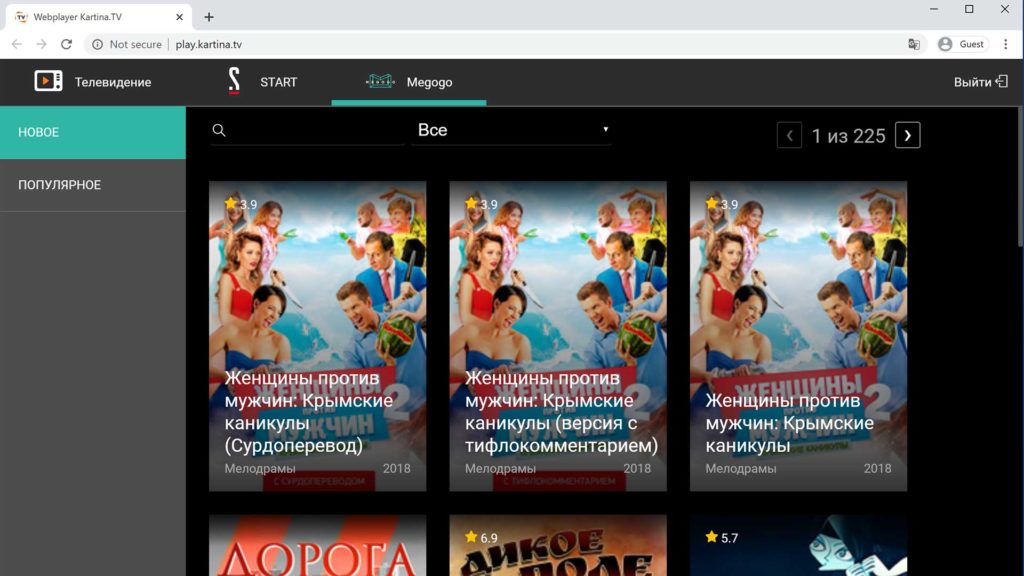Go to next page of results
1024x576 pixels.
click(x=907, y=135)
